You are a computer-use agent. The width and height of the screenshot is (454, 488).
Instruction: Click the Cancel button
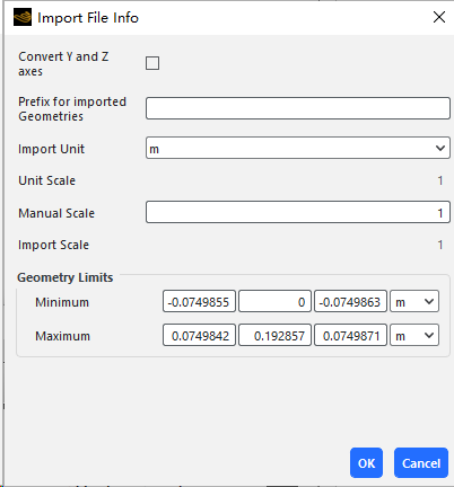[421, 463]
